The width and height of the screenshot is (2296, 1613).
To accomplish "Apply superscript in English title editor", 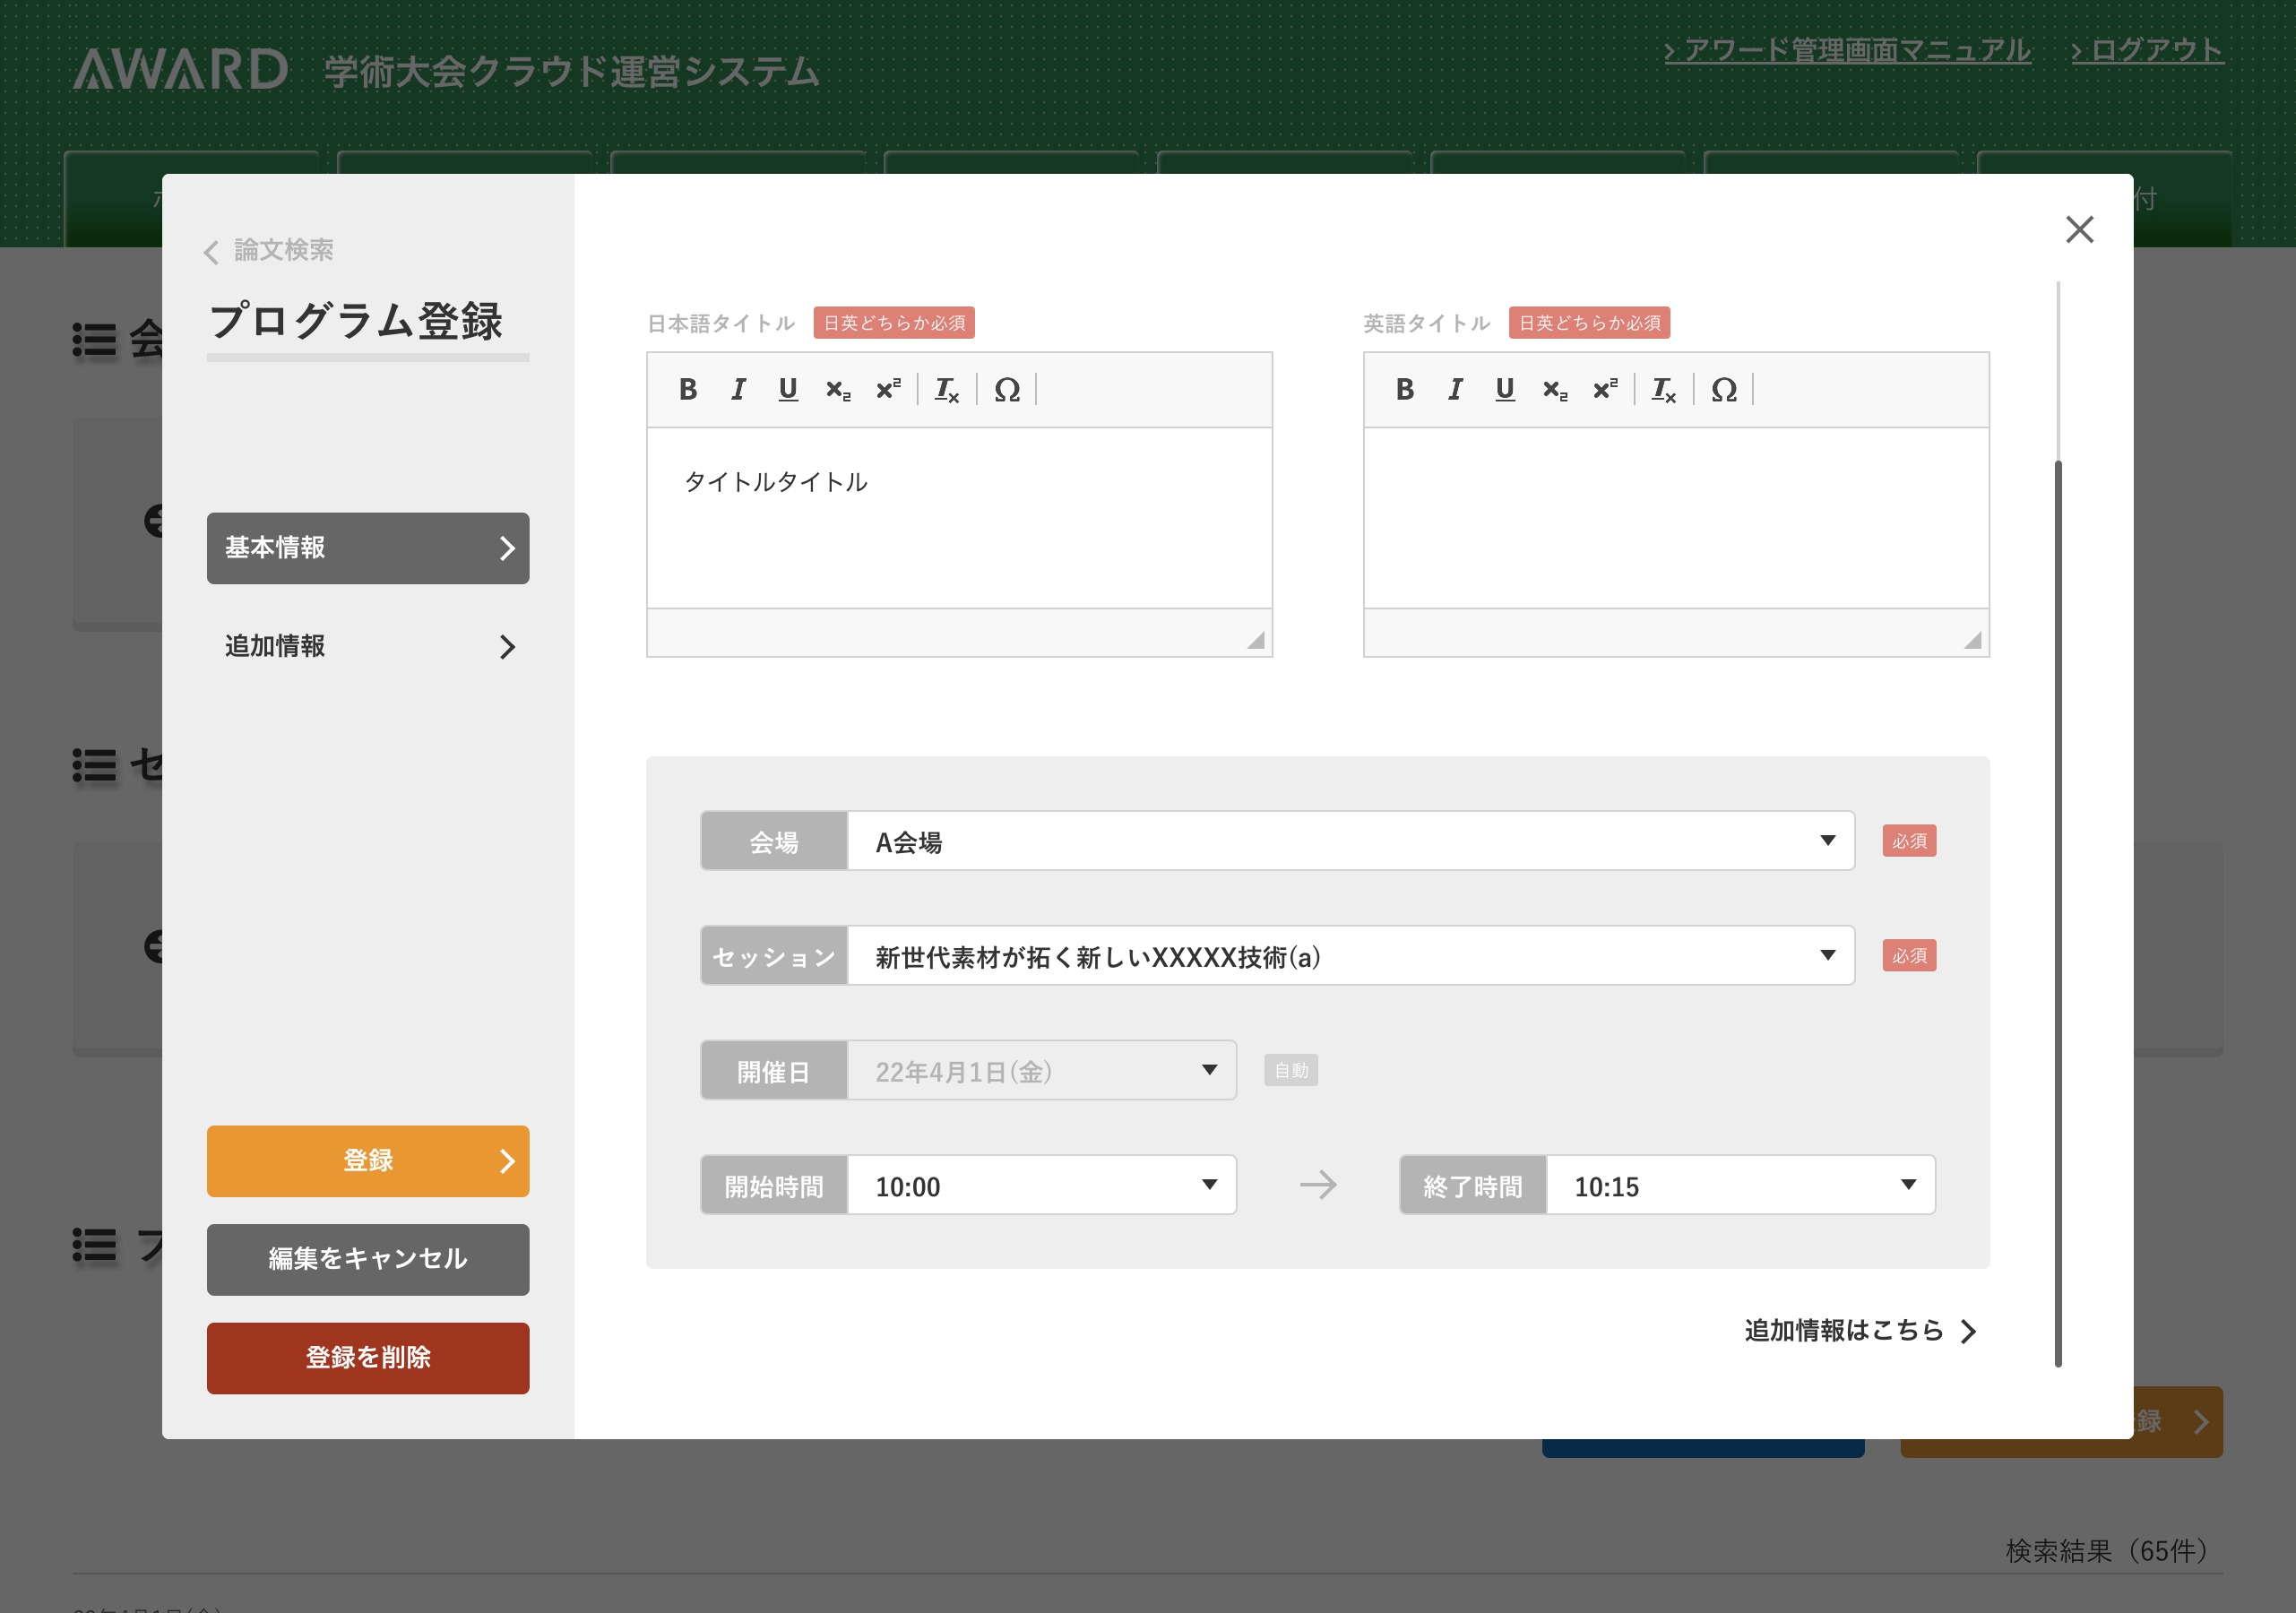I will [x=1605, y=389].
